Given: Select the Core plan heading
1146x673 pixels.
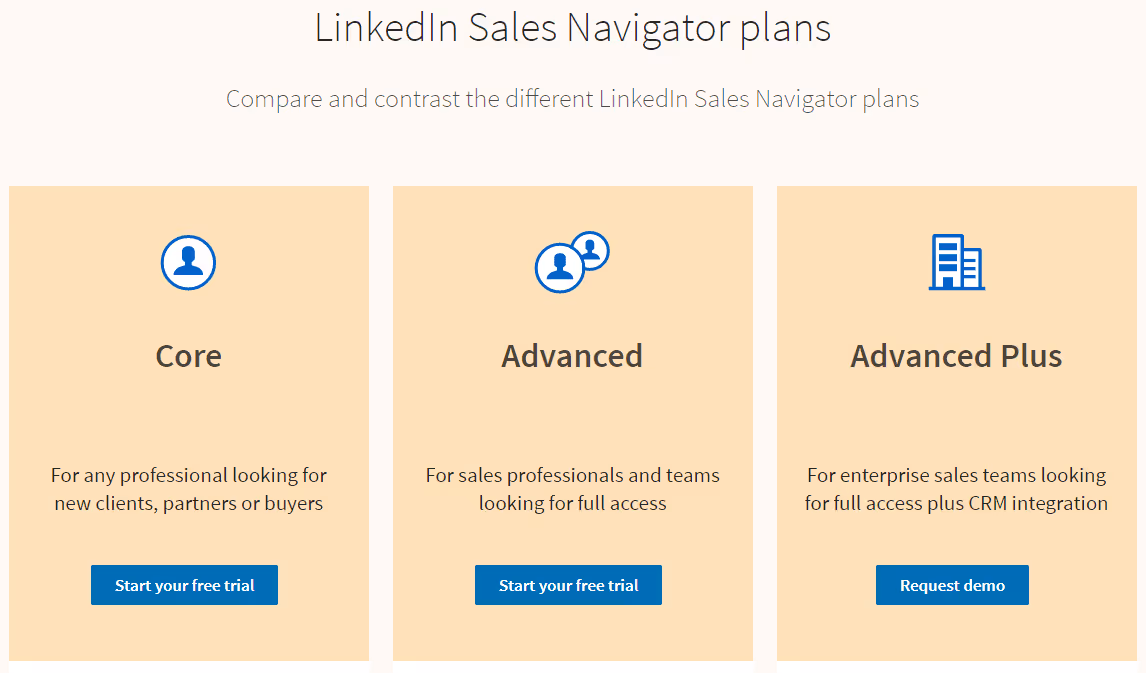Looking at the screenshot, I should [188, 355].
